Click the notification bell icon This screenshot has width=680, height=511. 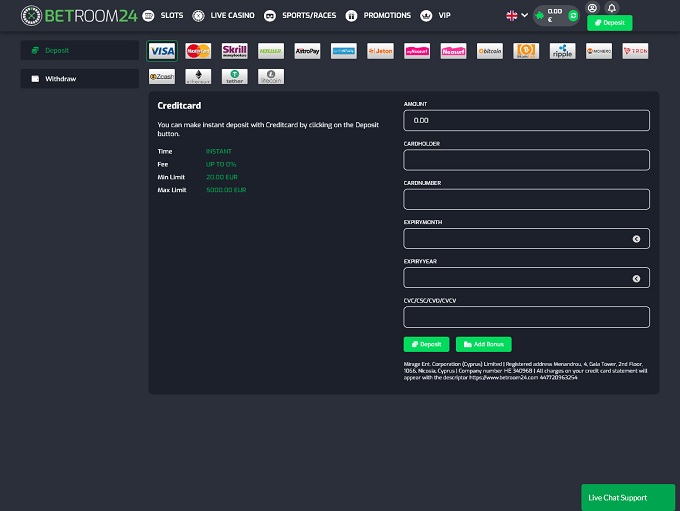pos(612,8)
